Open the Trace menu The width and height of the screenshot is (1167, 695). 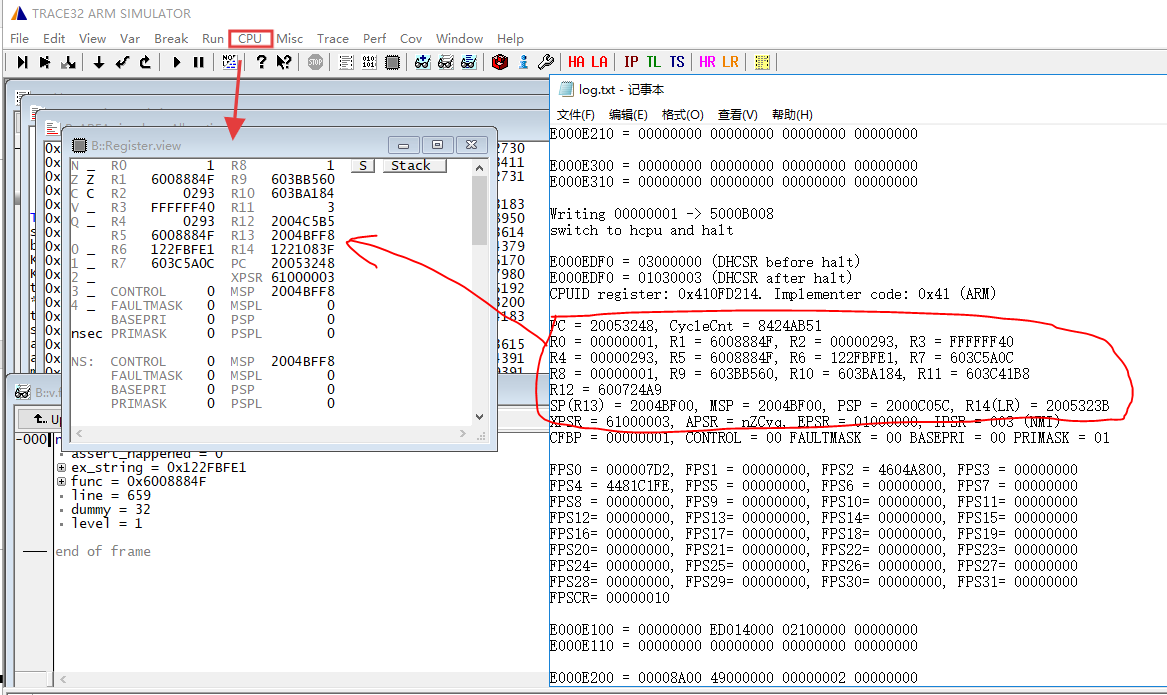pos(333,39)
